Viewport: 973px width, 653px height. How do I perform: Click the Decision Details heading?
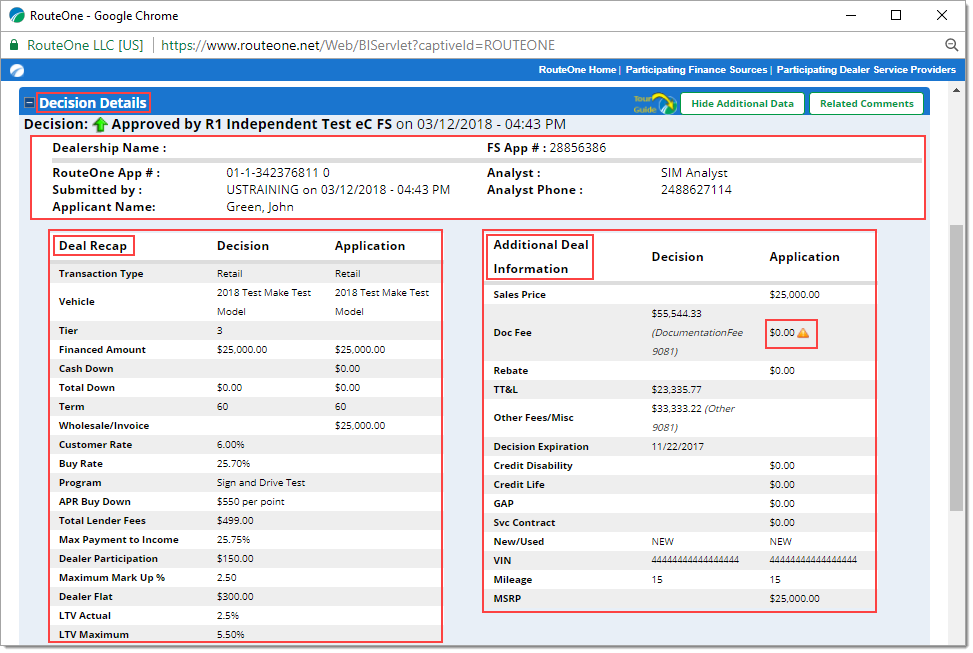click(x=93, y=103)
